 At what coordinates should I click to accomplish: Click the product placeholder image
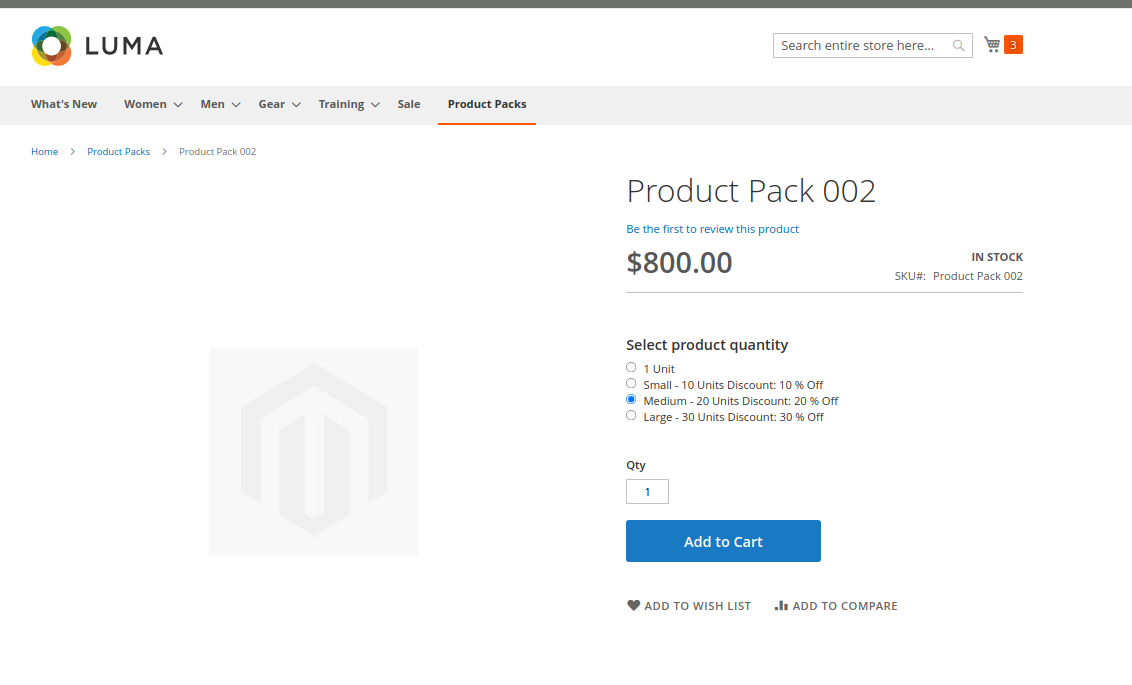pos(313,451)
